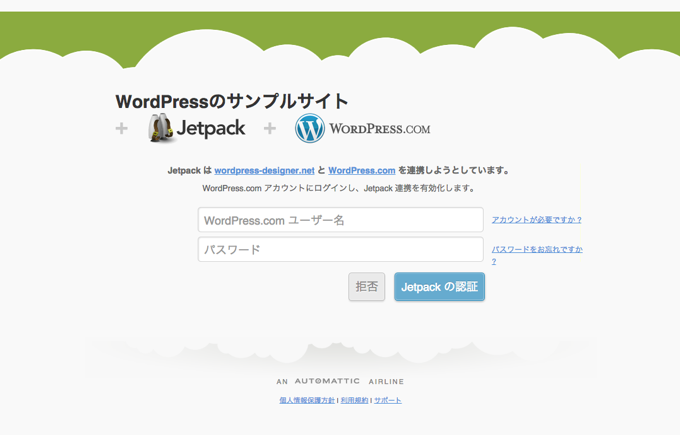The width and height of the screenshot is (680, 435).
Task: Click the Jetpack の認証 button
Action: point(439,287)
